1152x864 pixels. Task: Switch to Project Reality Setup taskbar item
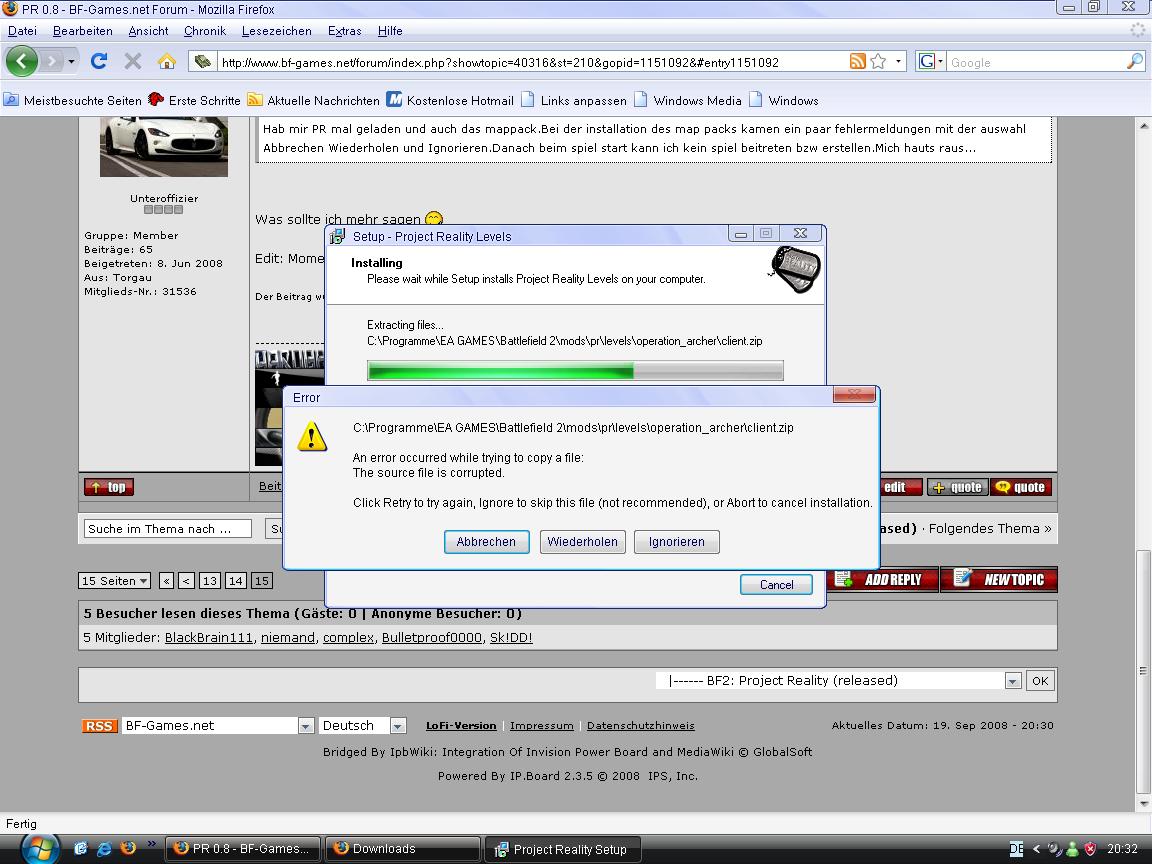562,849
